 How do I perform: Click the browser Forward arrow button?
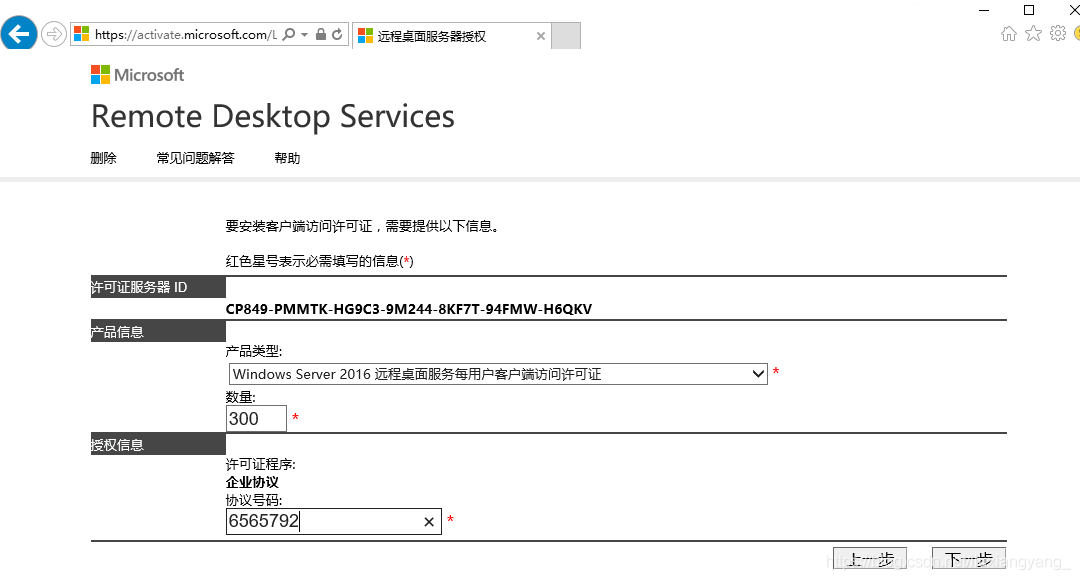point(54,34)
